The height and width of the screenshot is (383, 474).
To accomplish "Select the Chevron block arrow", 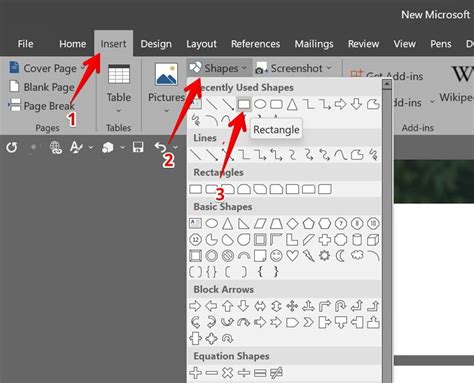I will tap(309, 322).
